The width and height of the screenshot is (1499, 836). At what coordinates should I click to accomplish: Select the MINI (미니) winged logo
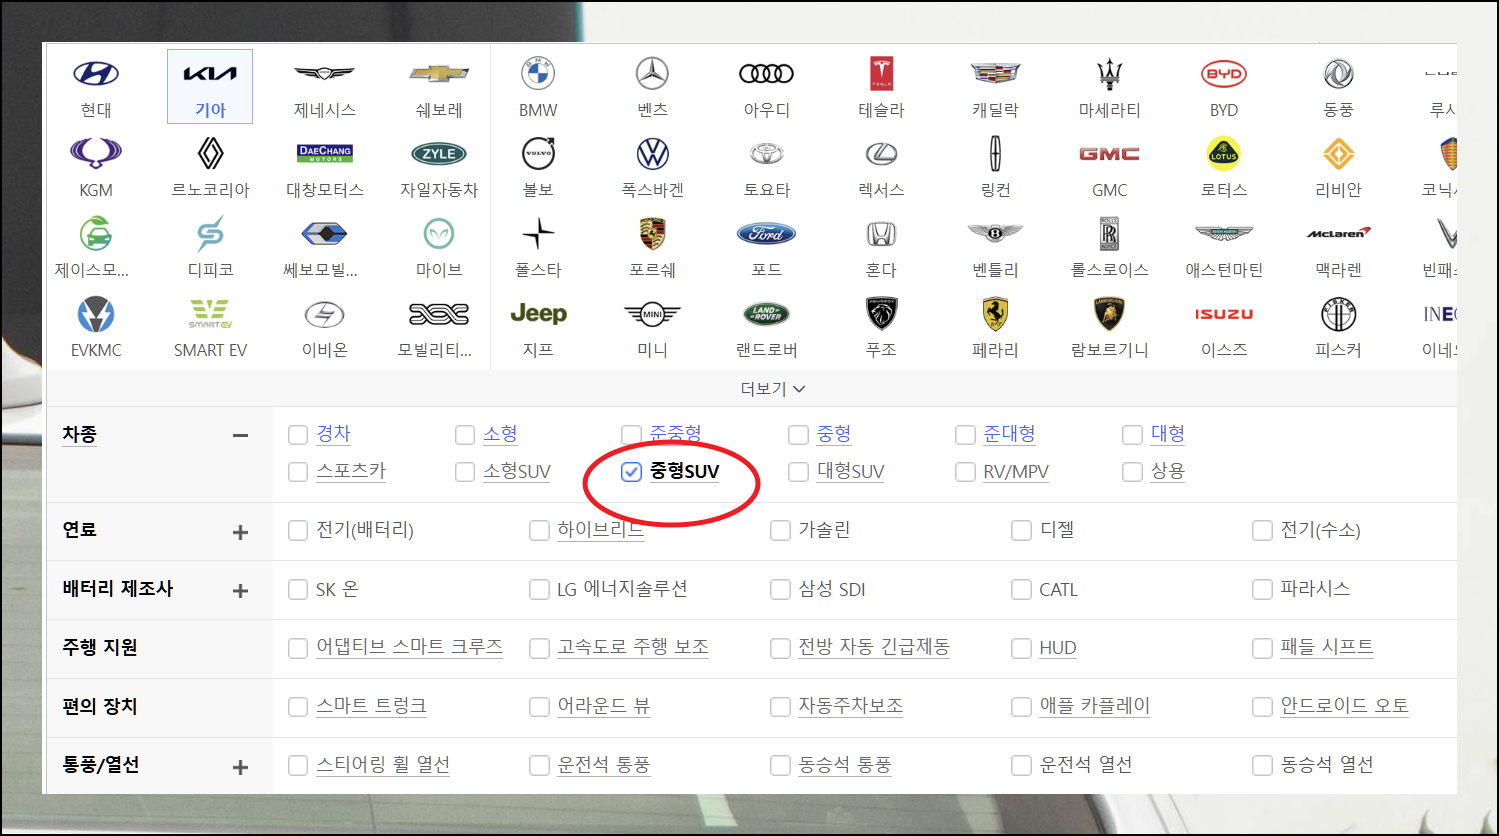[652, 314]
